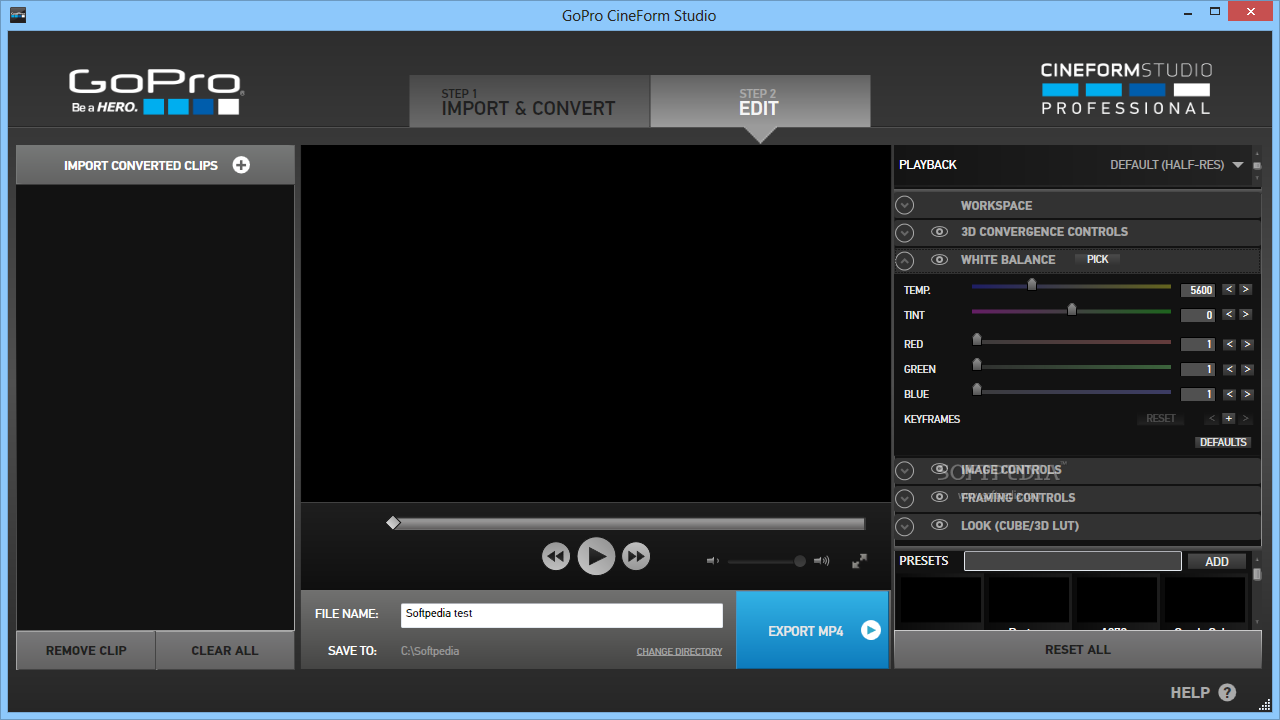Increase Green value with right arrow
Screen dimensions: 1280x720
pos(1246,369)
